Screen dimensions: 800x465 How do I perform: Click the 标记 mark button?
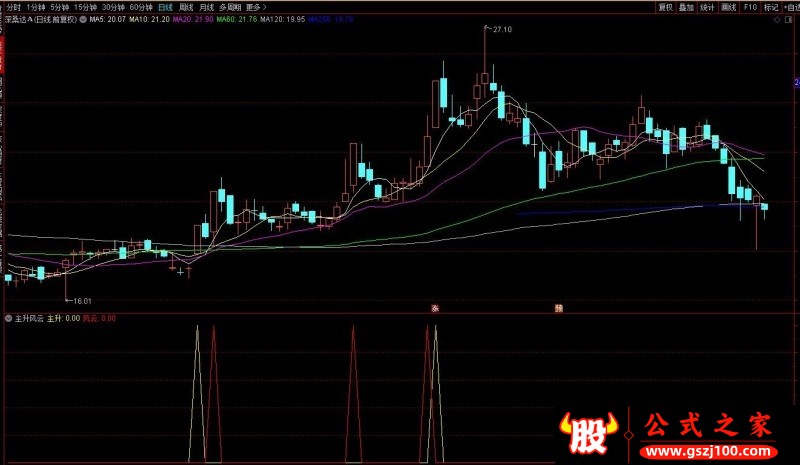(x=770, y=7)
